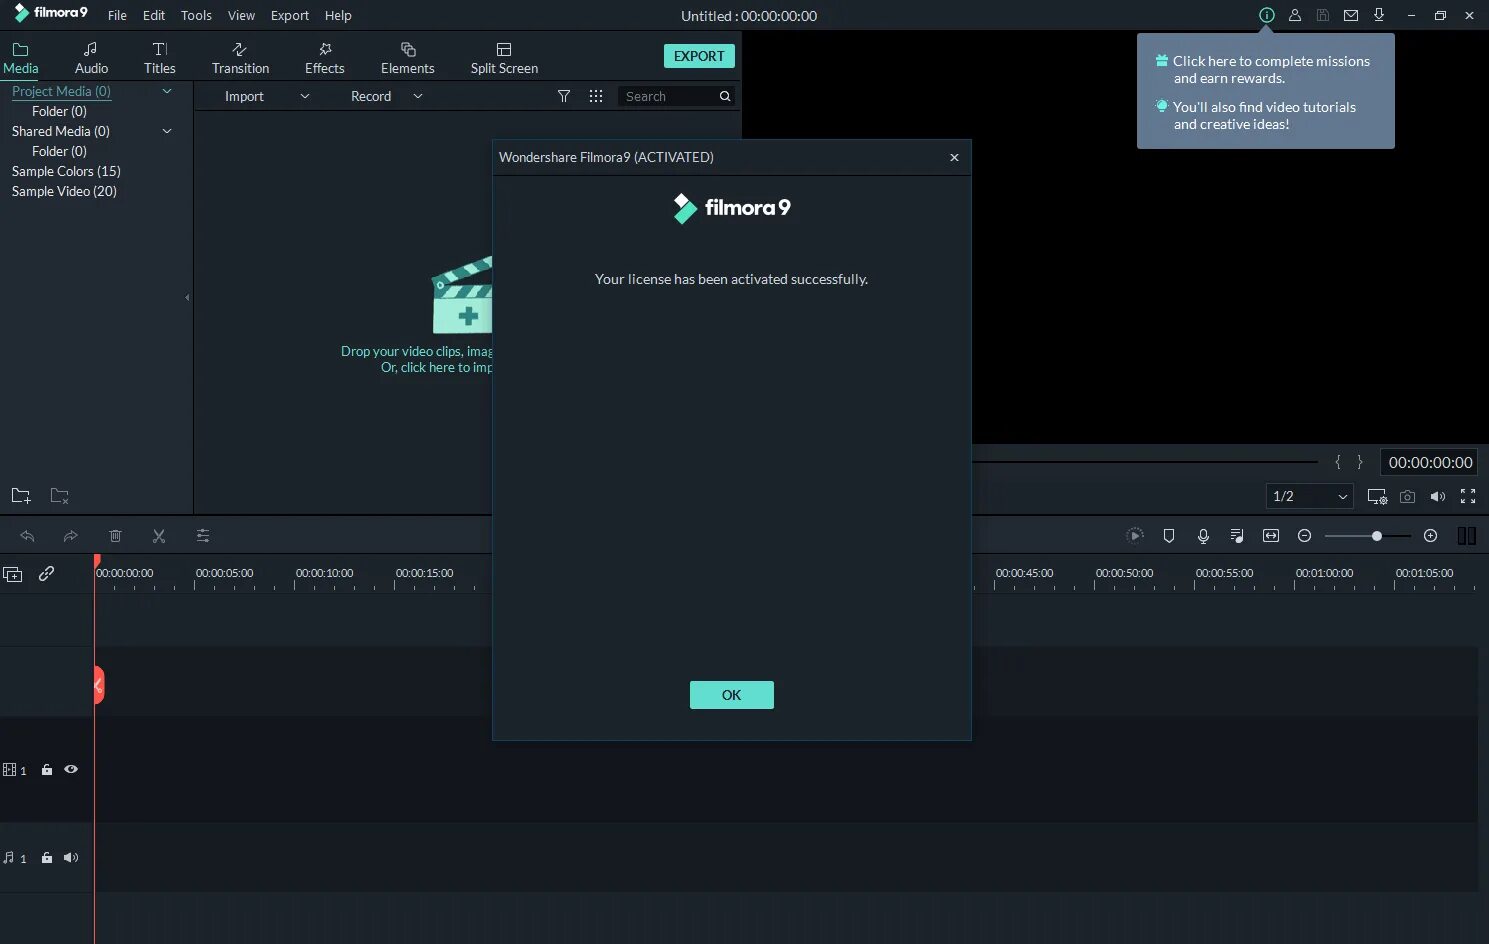
Task: Open the Edit menu
Action: coord(154,15)
